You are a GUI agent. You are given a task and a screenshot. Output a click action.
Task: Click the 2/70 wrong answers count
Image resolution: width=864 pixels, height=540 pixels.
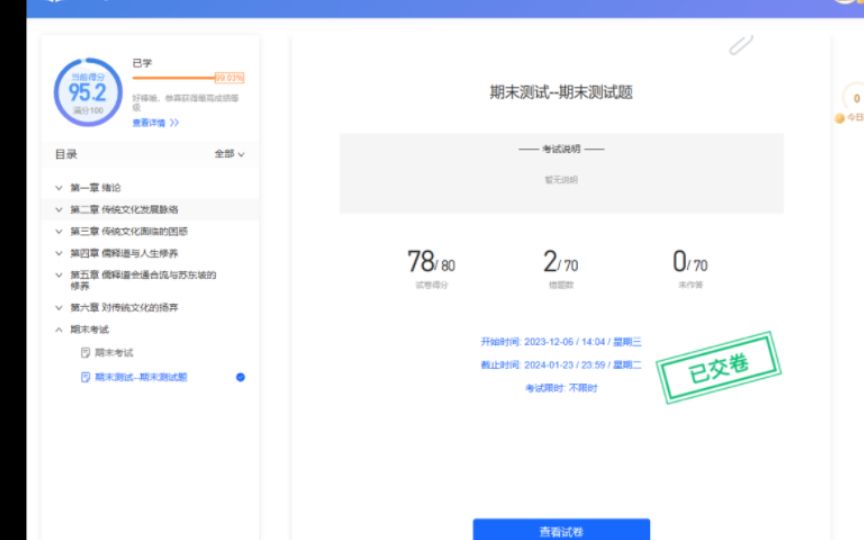coord(560,261)
